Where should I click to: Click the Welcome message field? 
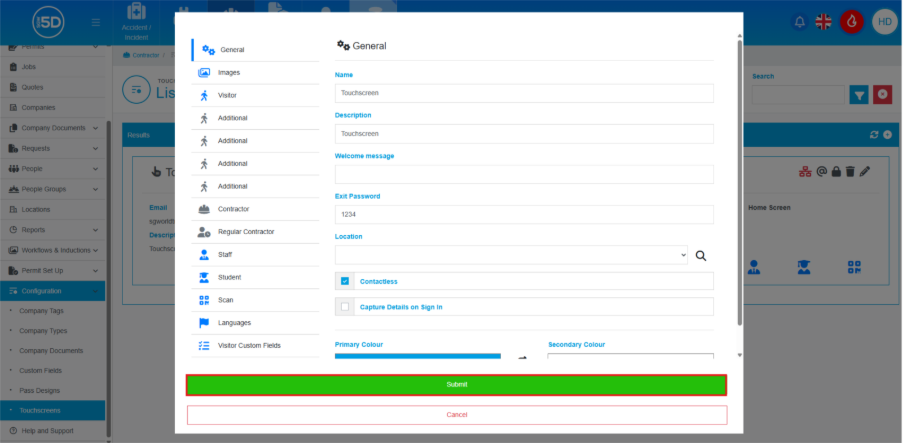(524, 174)
